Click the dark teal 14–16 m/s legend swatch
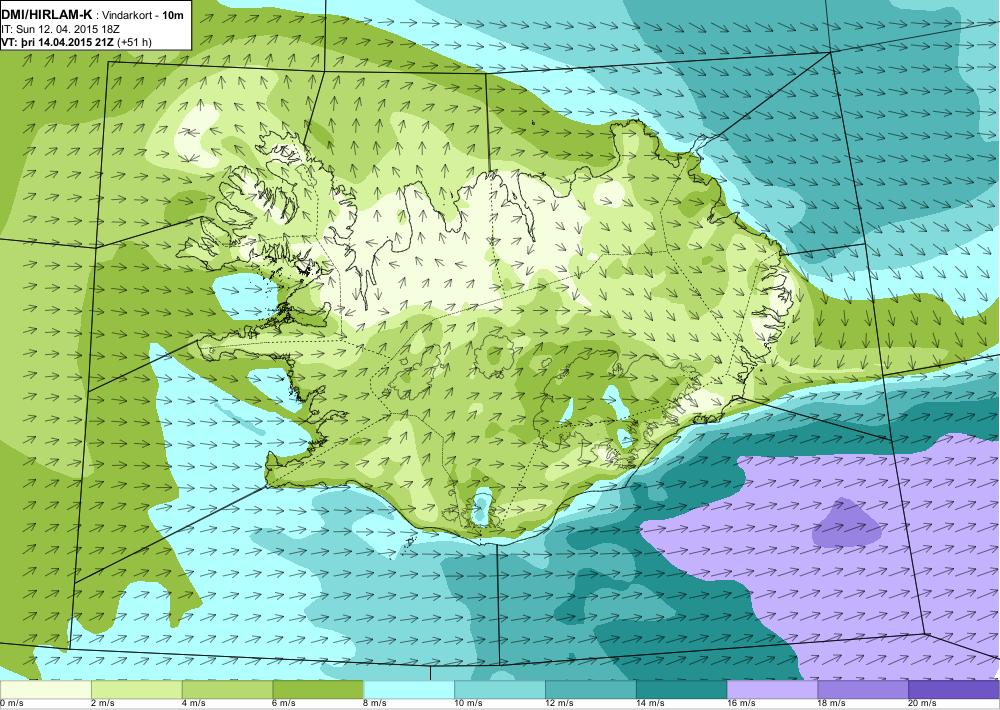 (x=682, y=689)
